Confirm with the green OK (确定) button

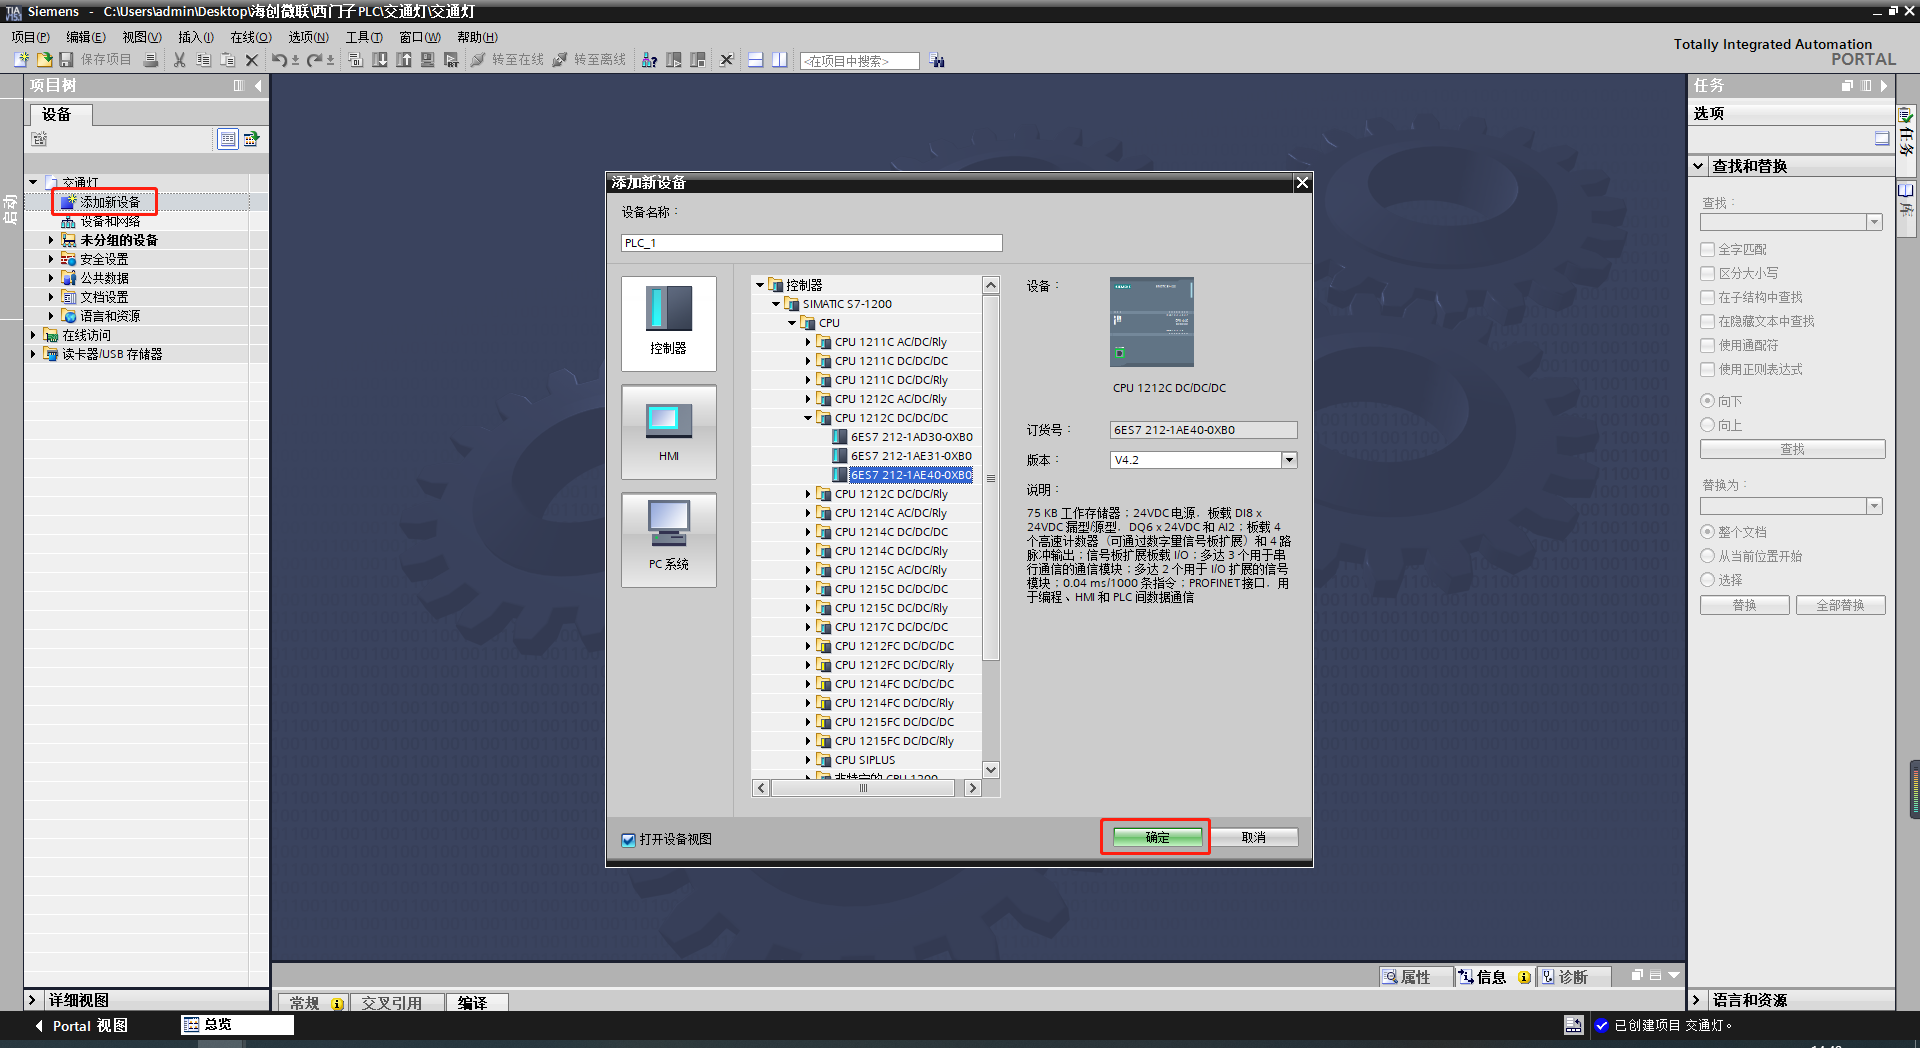click(1157, 838)
